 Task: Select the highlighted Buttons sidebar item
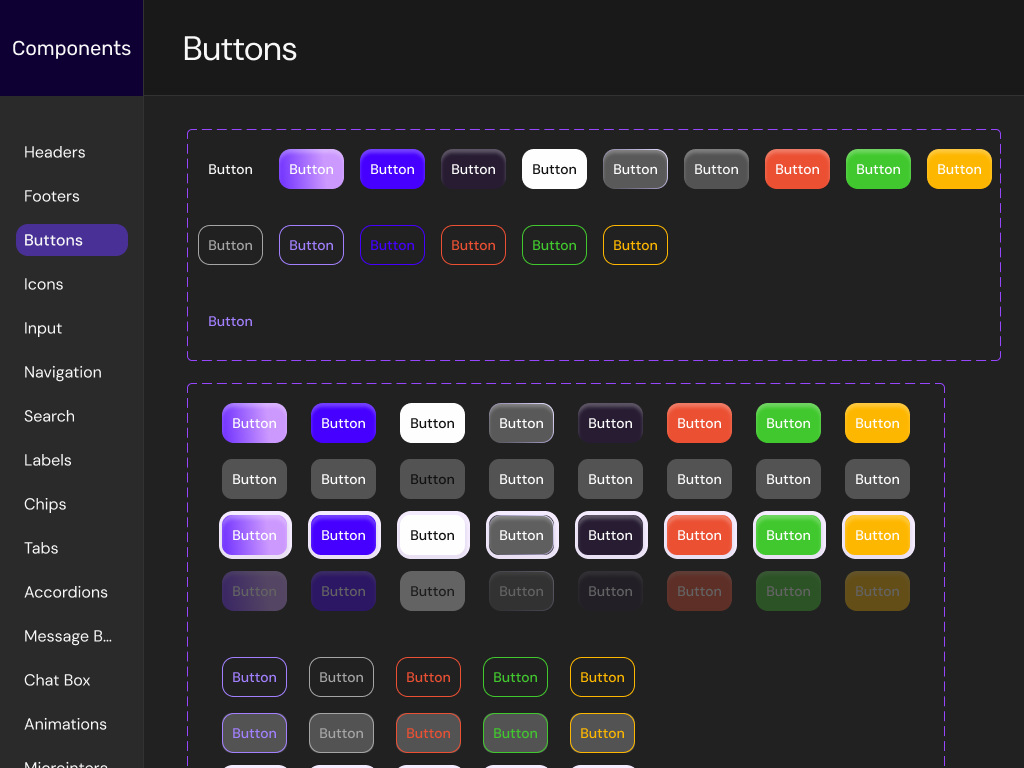[x=71, y=240]
